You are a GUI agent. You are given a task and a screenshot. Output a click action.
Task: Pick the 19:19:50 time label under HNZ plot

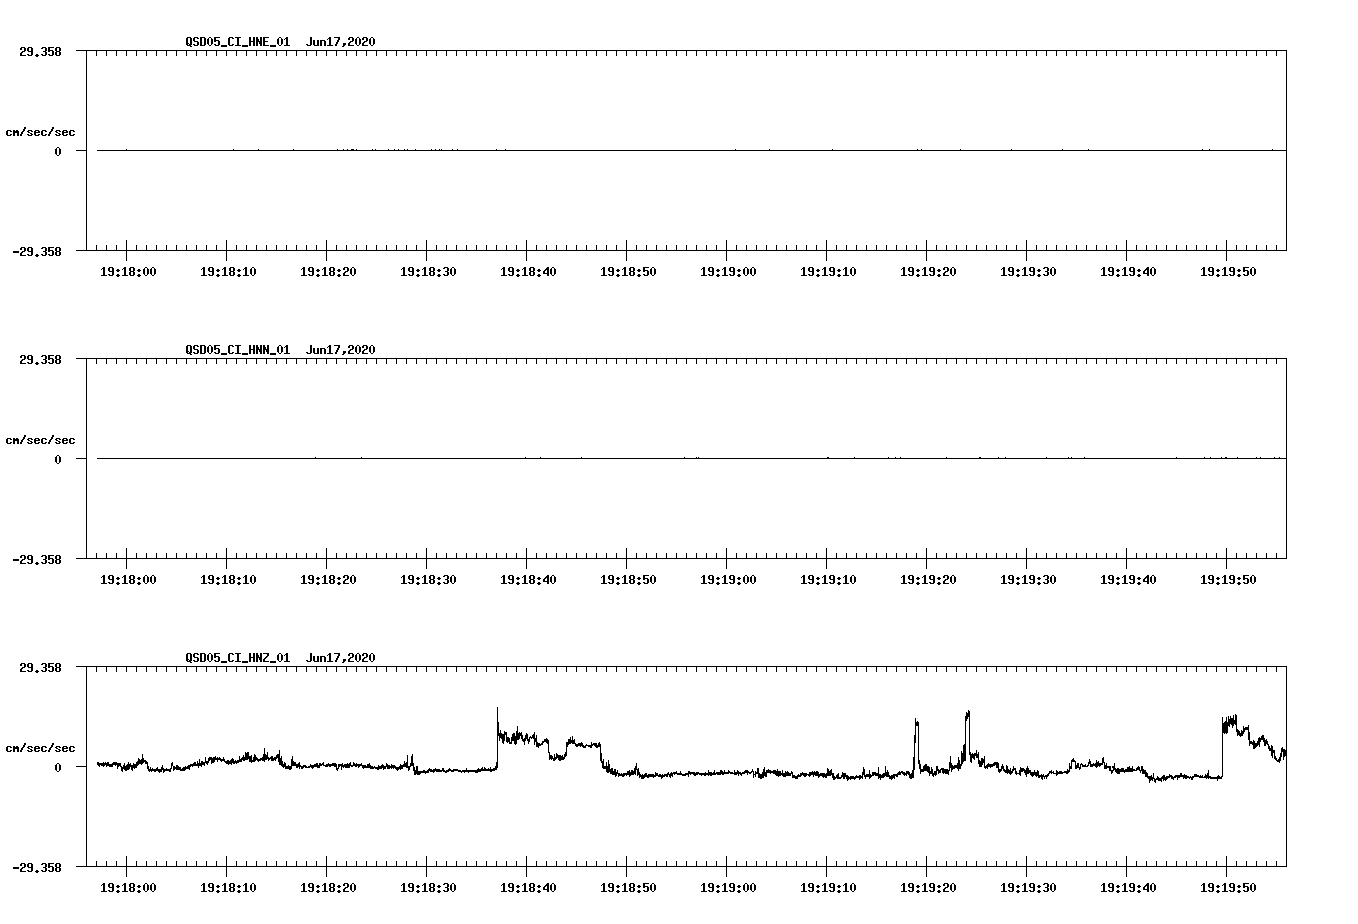(x=1228, y=887)
